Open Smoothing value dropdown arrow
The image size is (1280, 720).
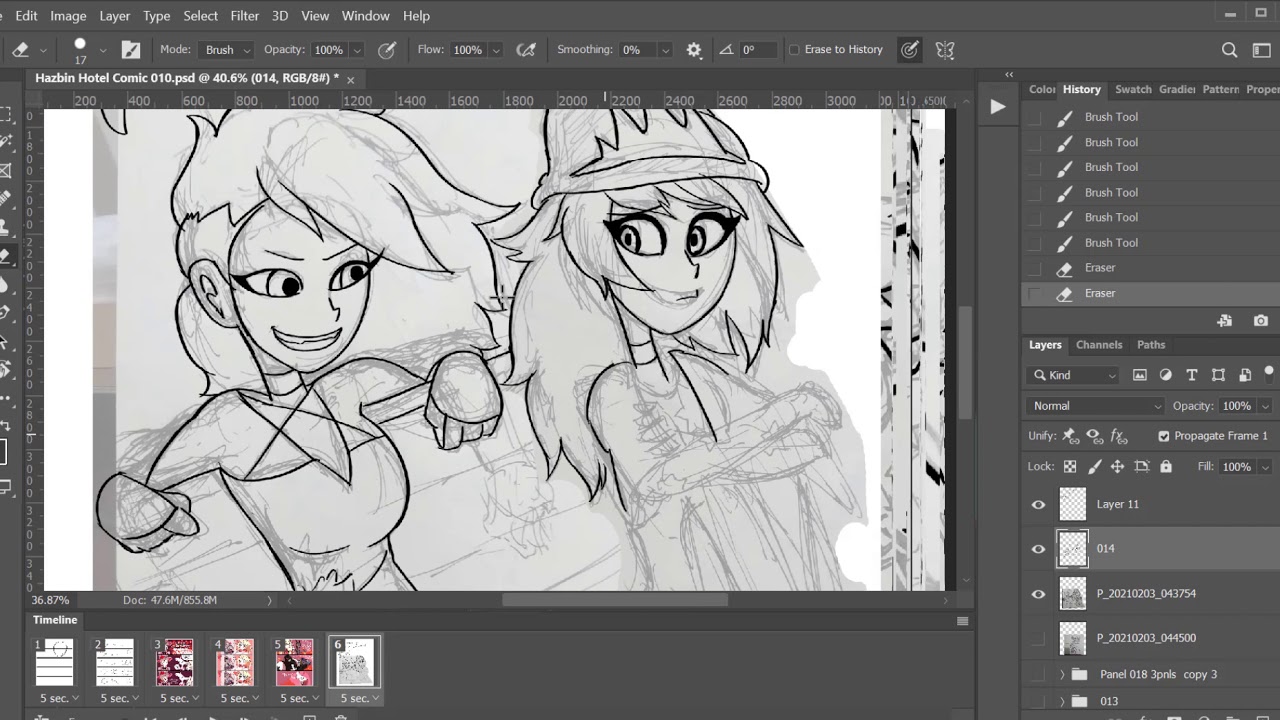(x=665, y=50)
